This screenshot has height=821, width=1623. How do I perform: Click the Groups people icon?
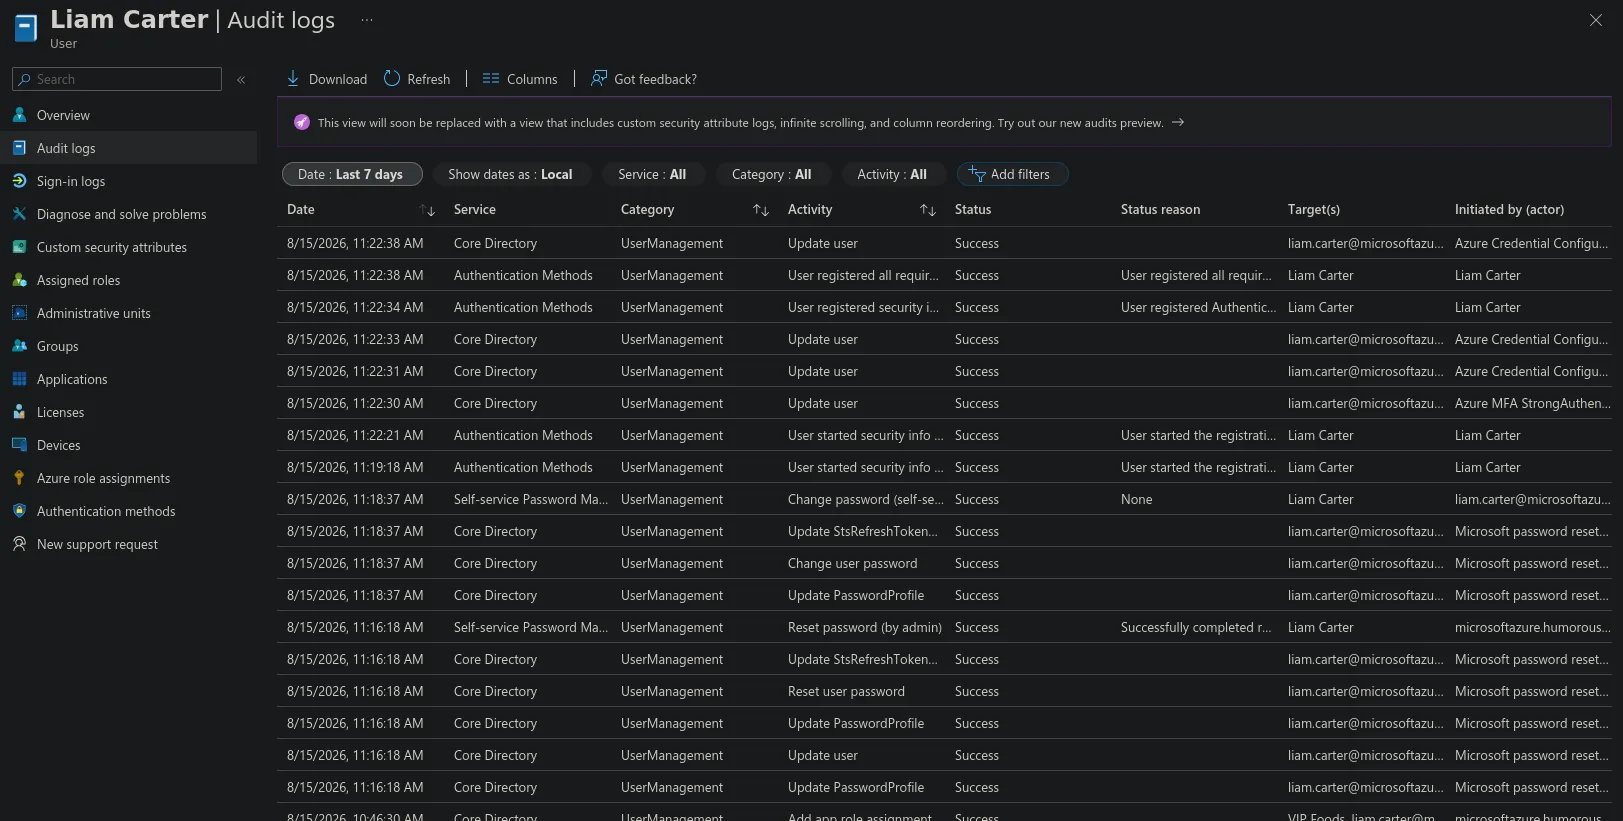pos(19,346)
